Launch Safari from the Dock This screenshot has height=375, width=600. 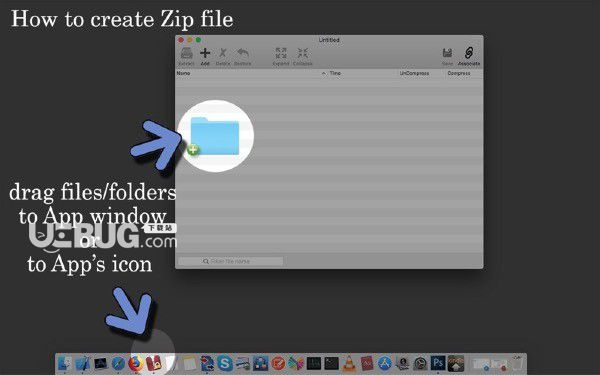coord(118,363)
